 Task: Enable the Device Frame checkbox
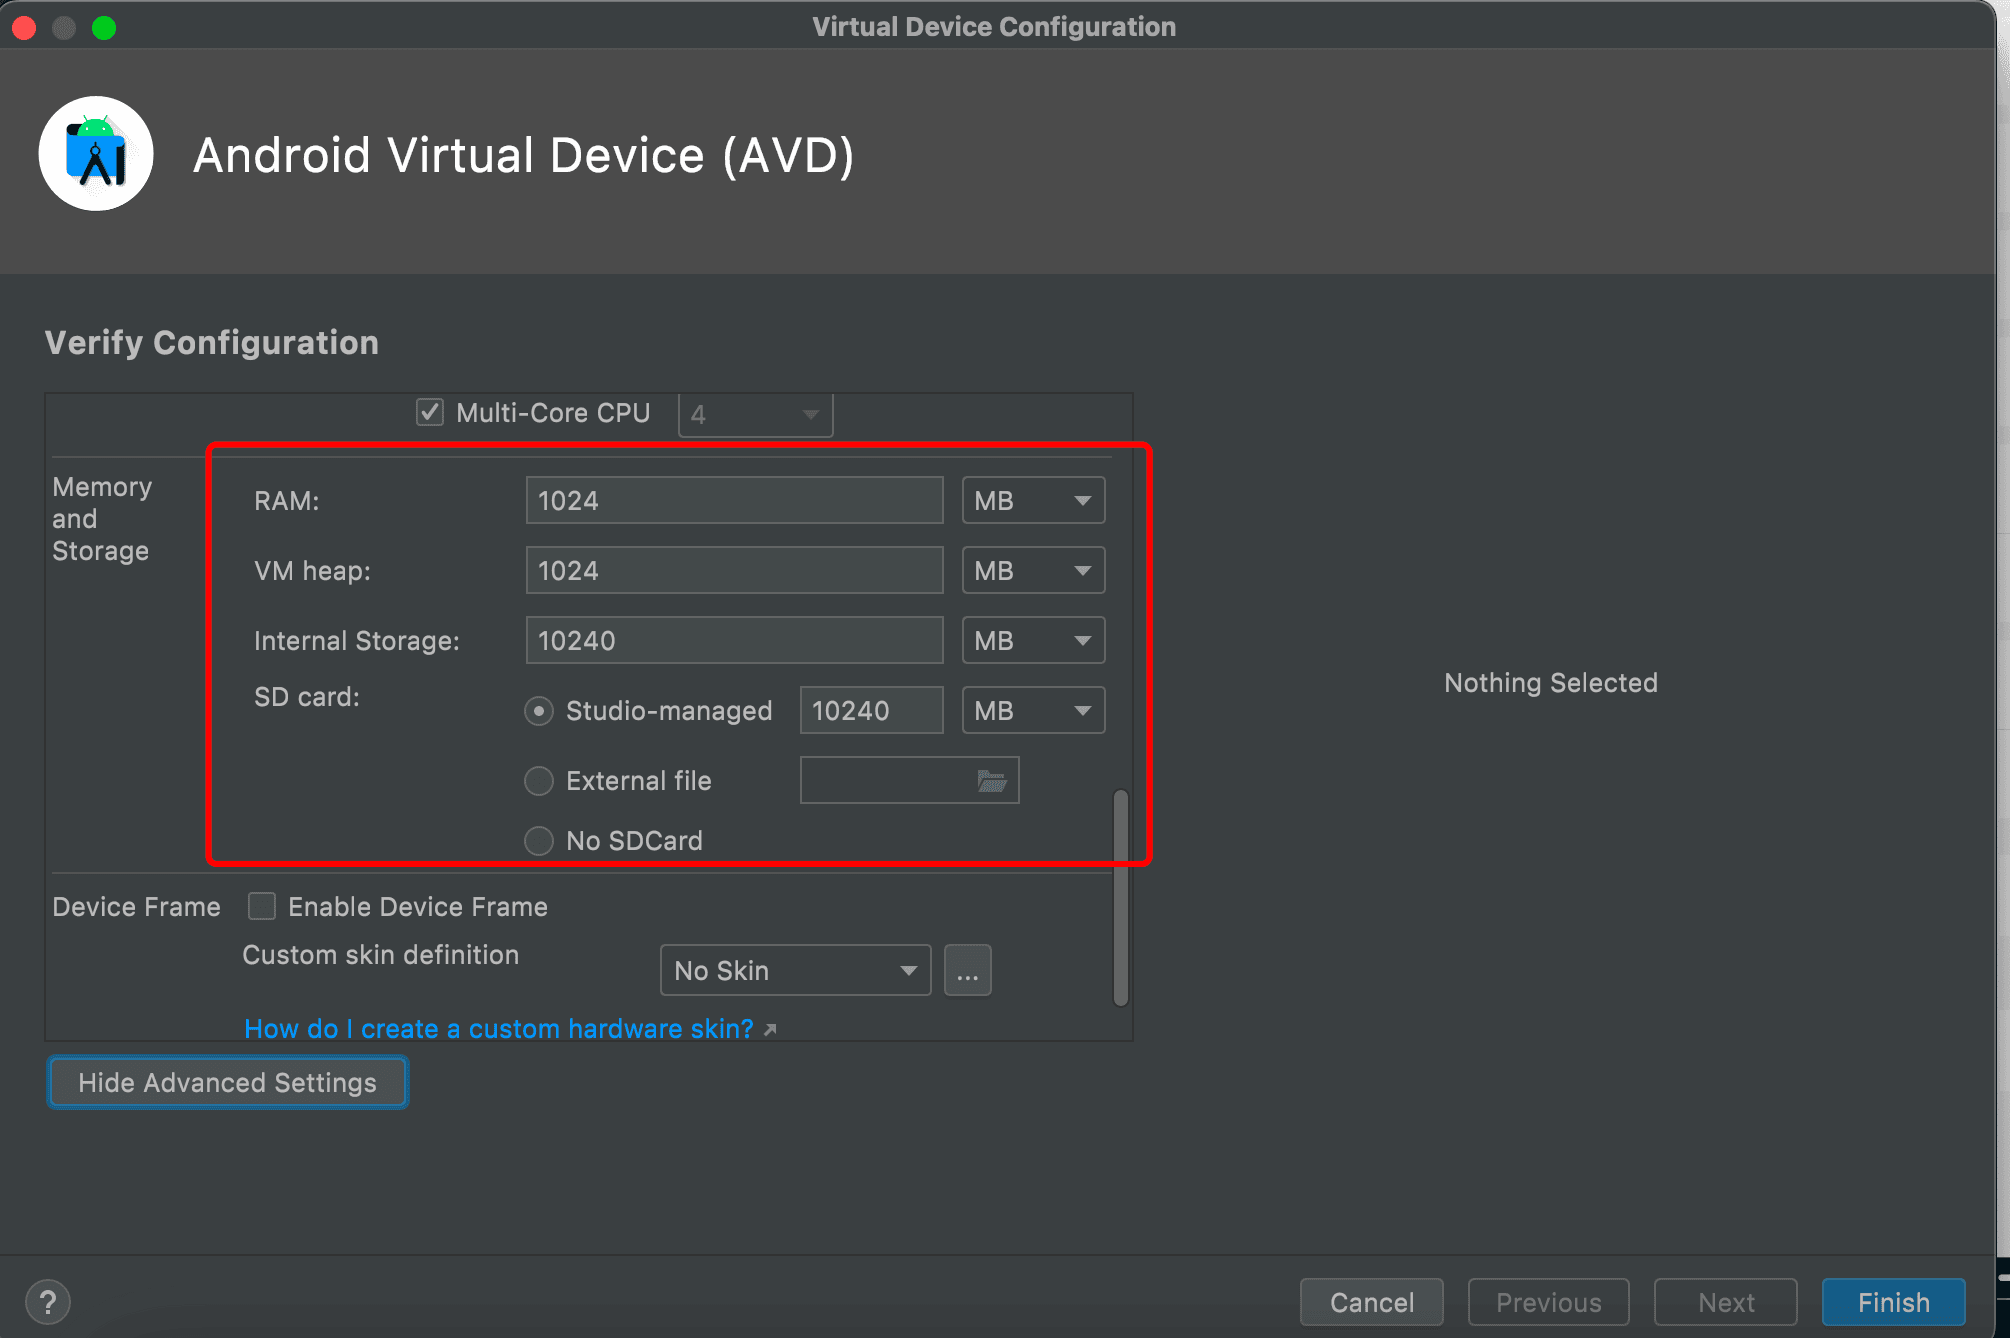[x=262, y=906]
